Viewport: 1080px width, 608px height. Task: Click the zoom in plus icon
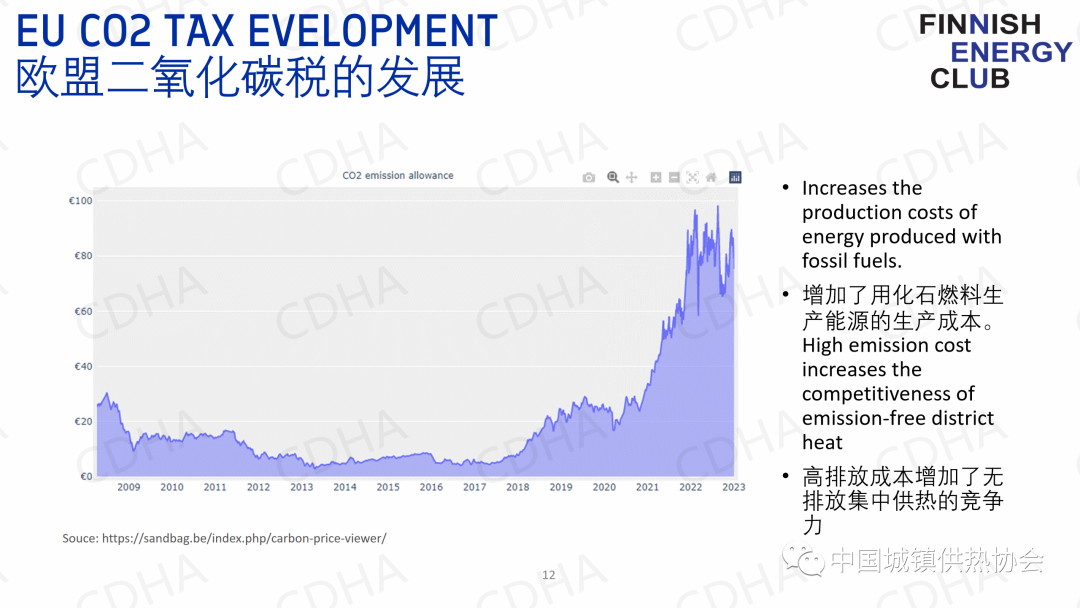pos(656,177)
